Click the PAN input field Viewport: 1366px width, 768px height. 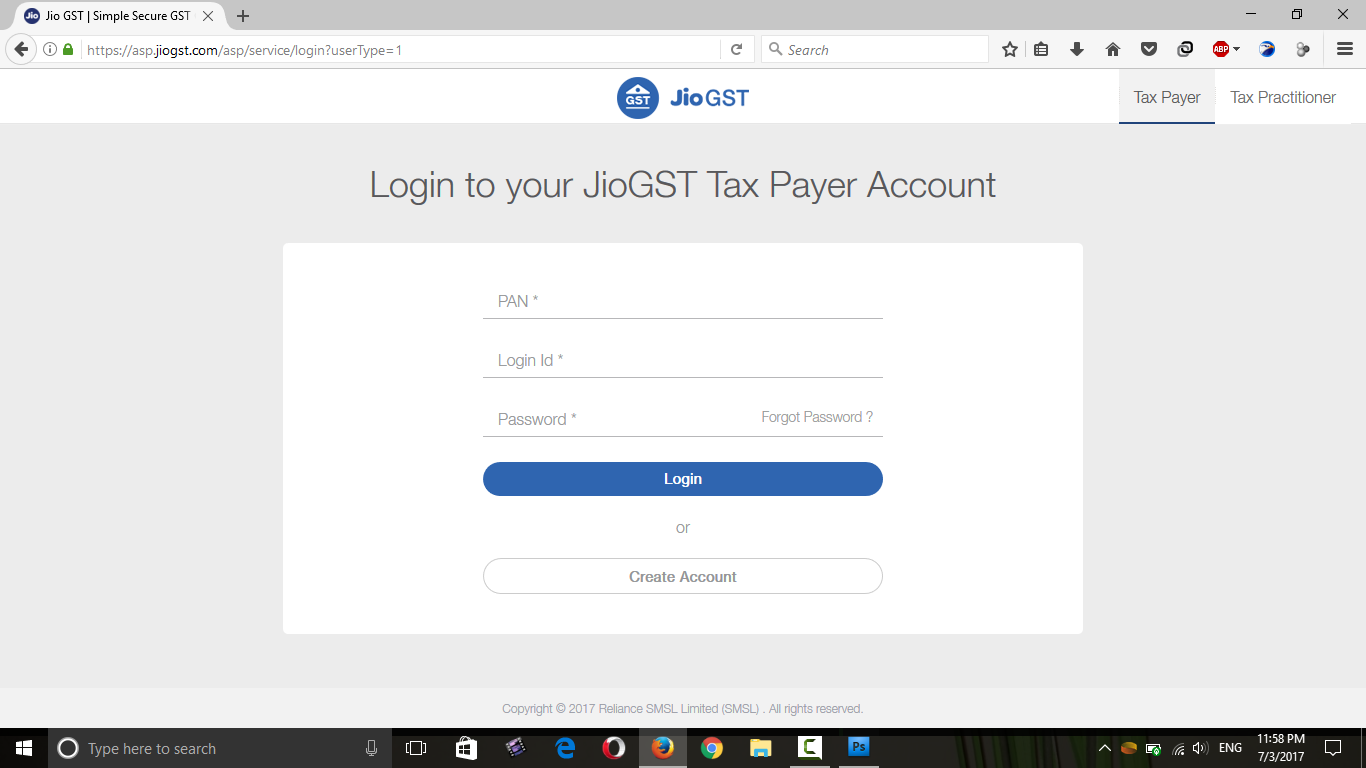point(683,301)
